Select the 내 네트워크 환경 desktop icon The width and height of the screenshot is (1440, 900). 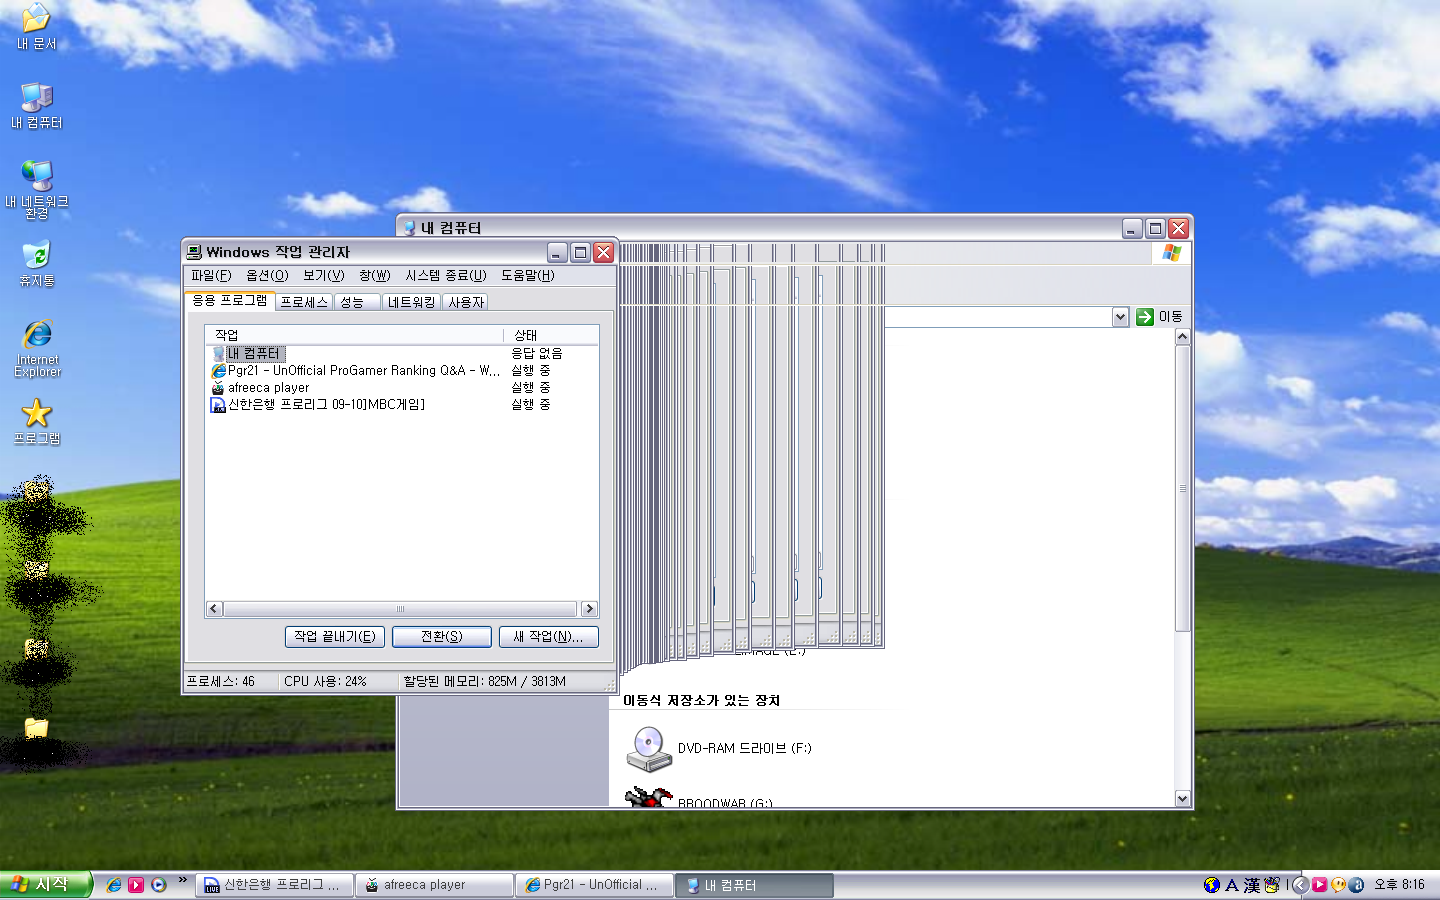(x=36, y=189)
